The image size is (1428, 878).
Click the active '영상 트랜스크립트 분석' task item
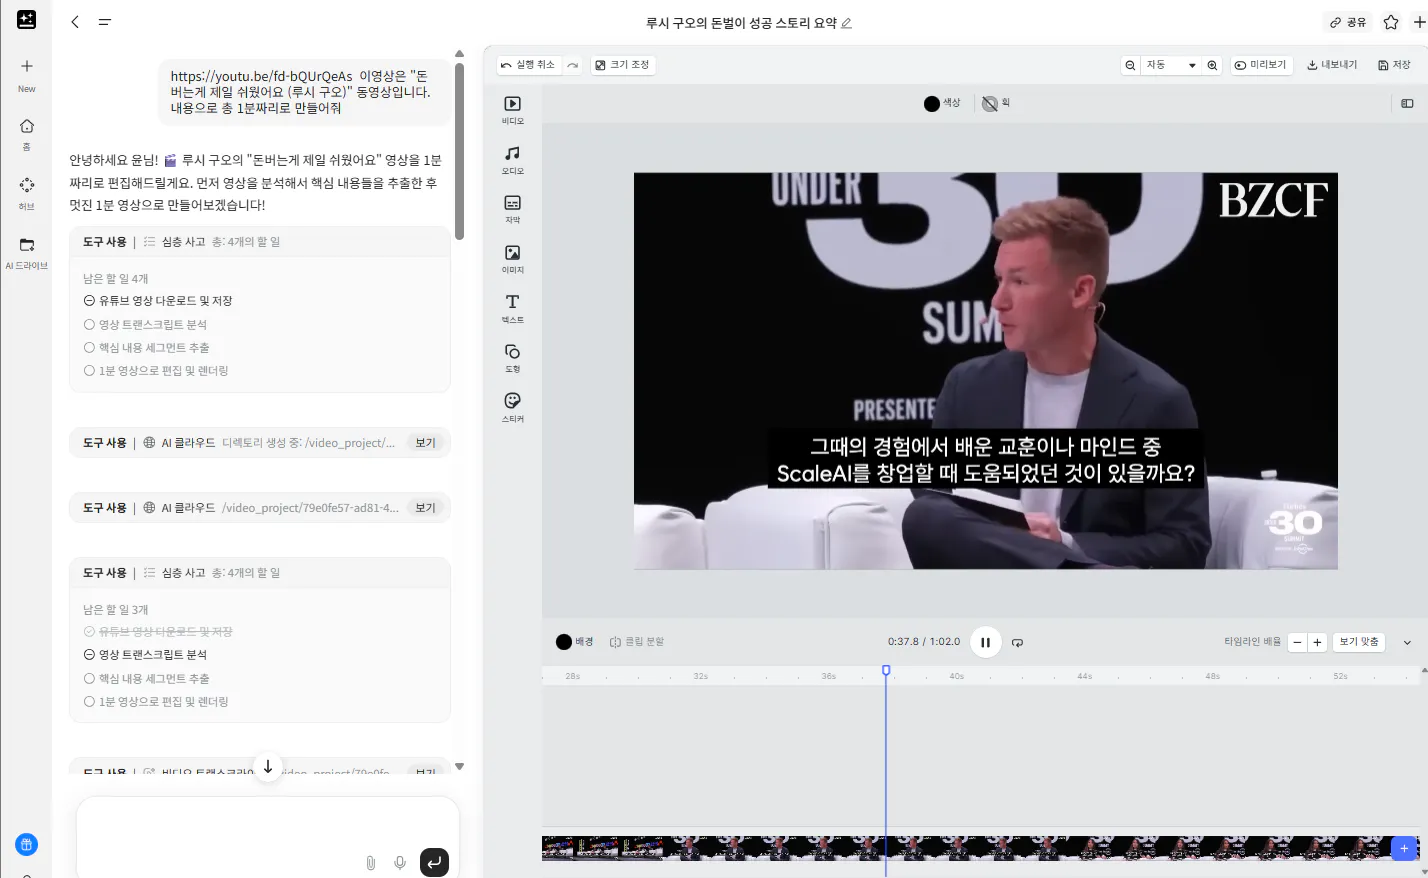pyautogui.click(x=153, y=655)
